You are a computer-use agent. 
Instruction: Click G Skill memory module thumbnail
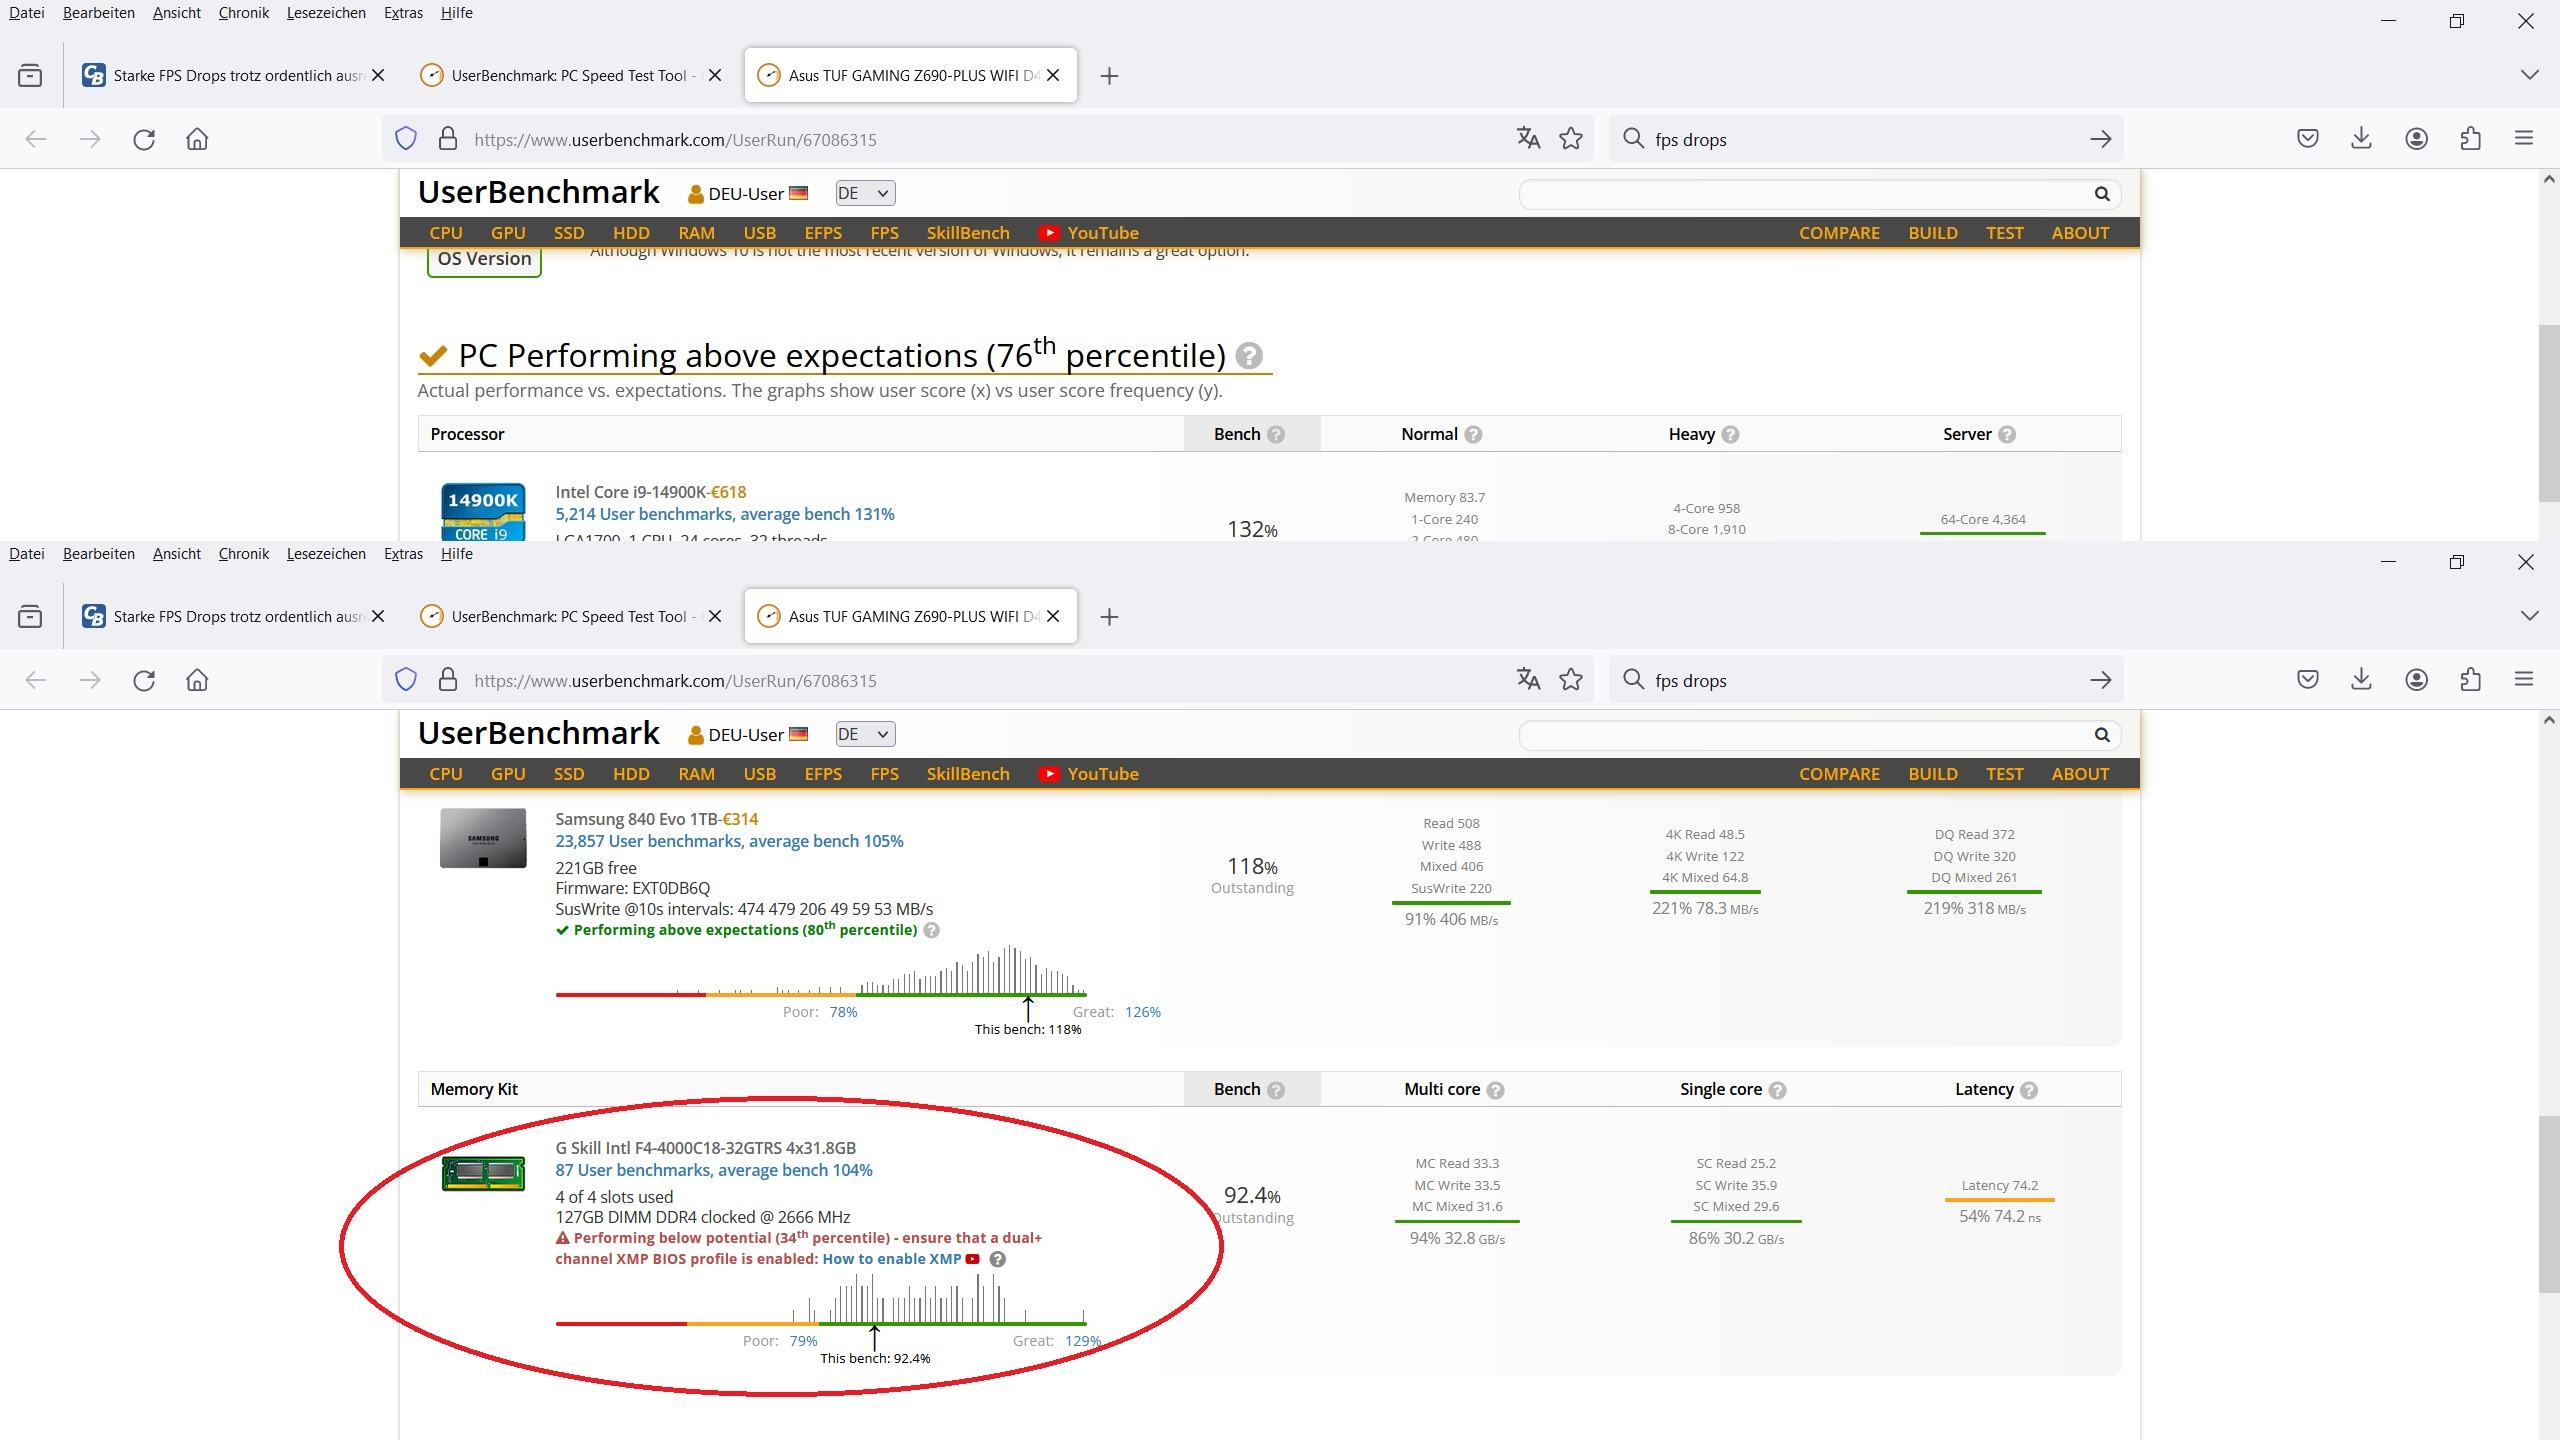[483, 1174]
